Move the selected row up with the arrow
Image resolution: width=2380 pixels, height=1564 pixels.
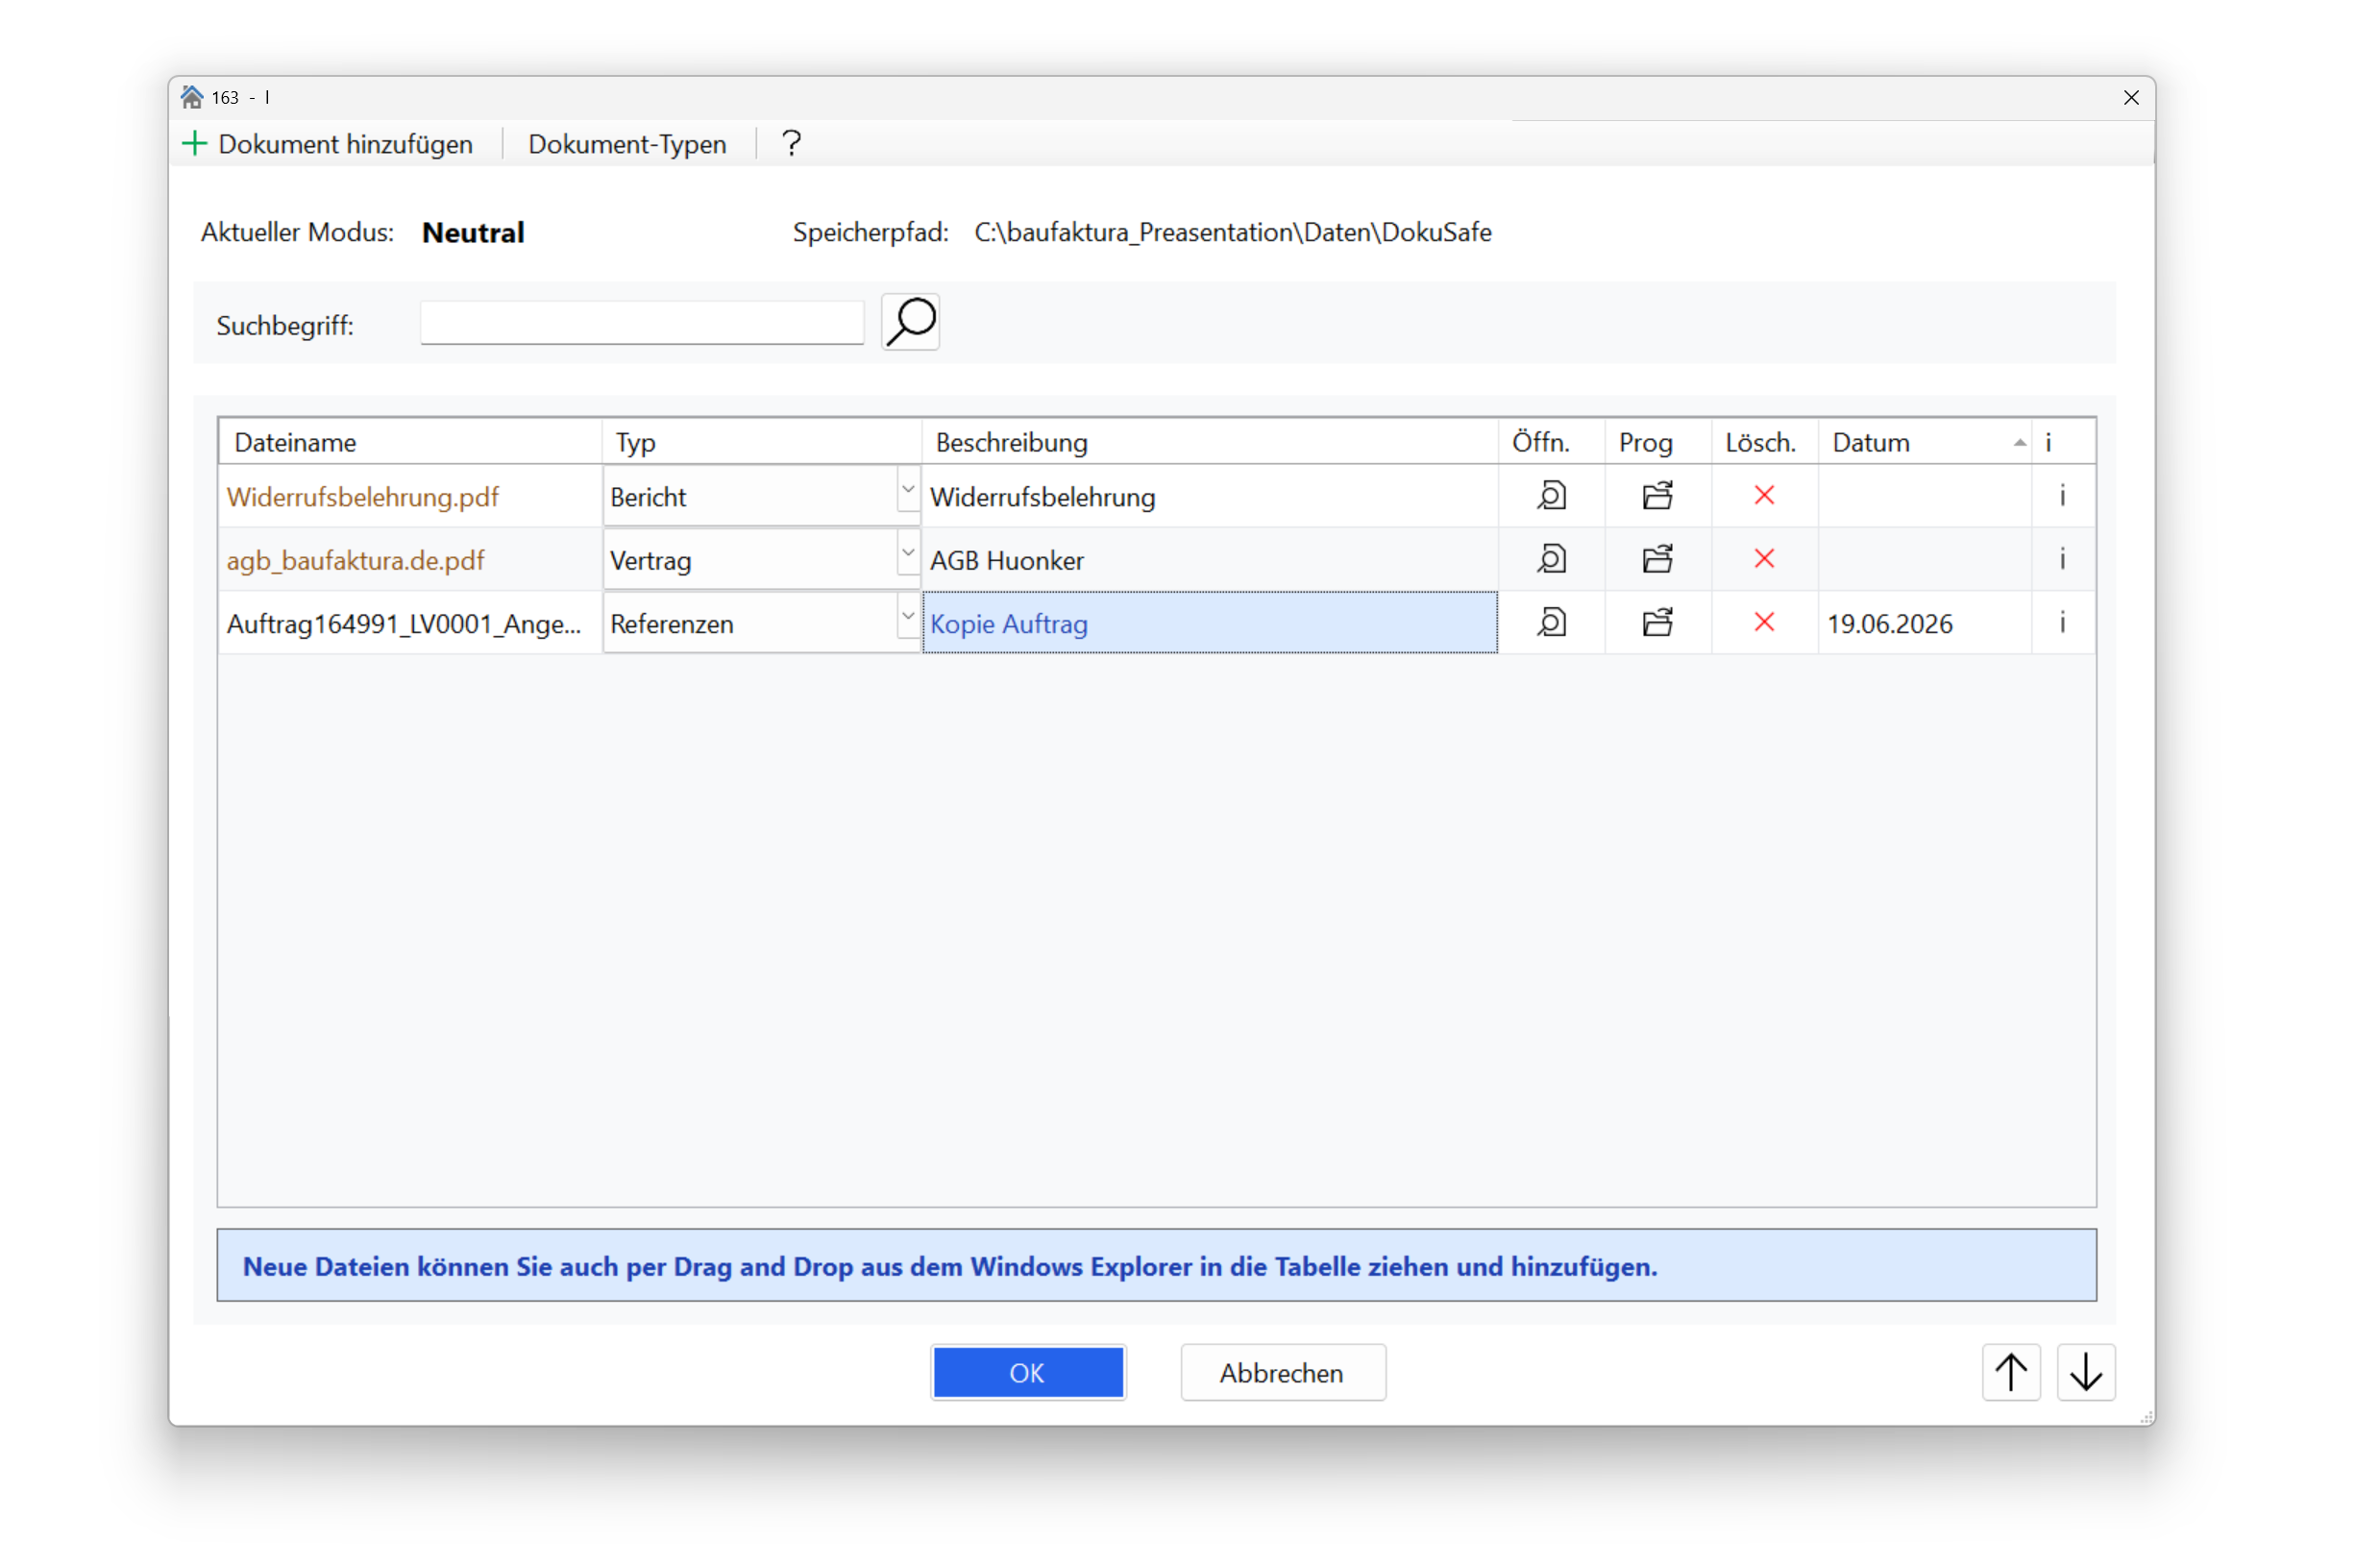click(2011, 1372)
